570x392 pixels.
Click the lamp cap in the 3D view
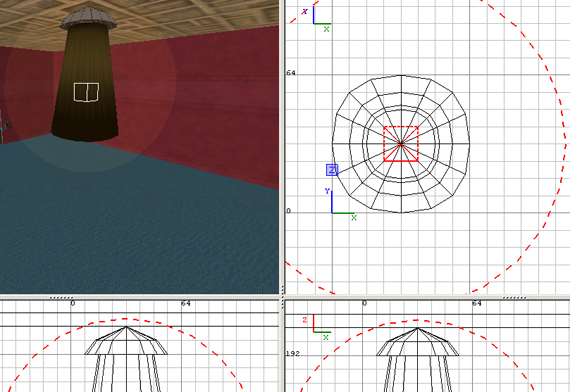pos(88,18)
